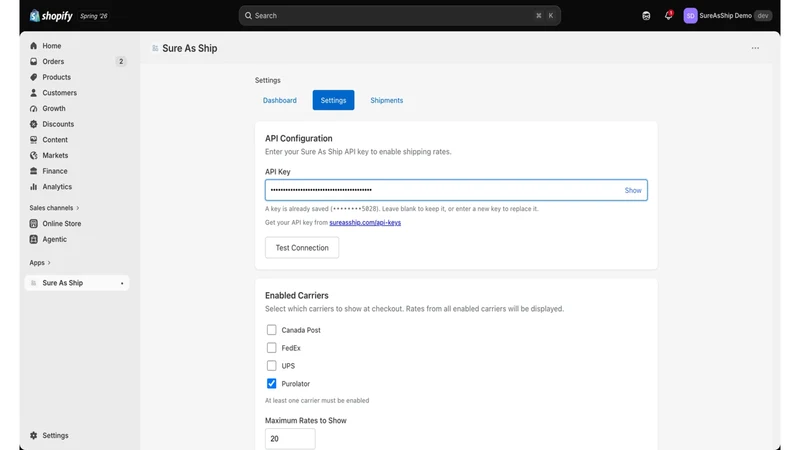The height and width of the screenshot is (450, 800).
Task: Open the notifications bell icon
Action: [668, 15]
